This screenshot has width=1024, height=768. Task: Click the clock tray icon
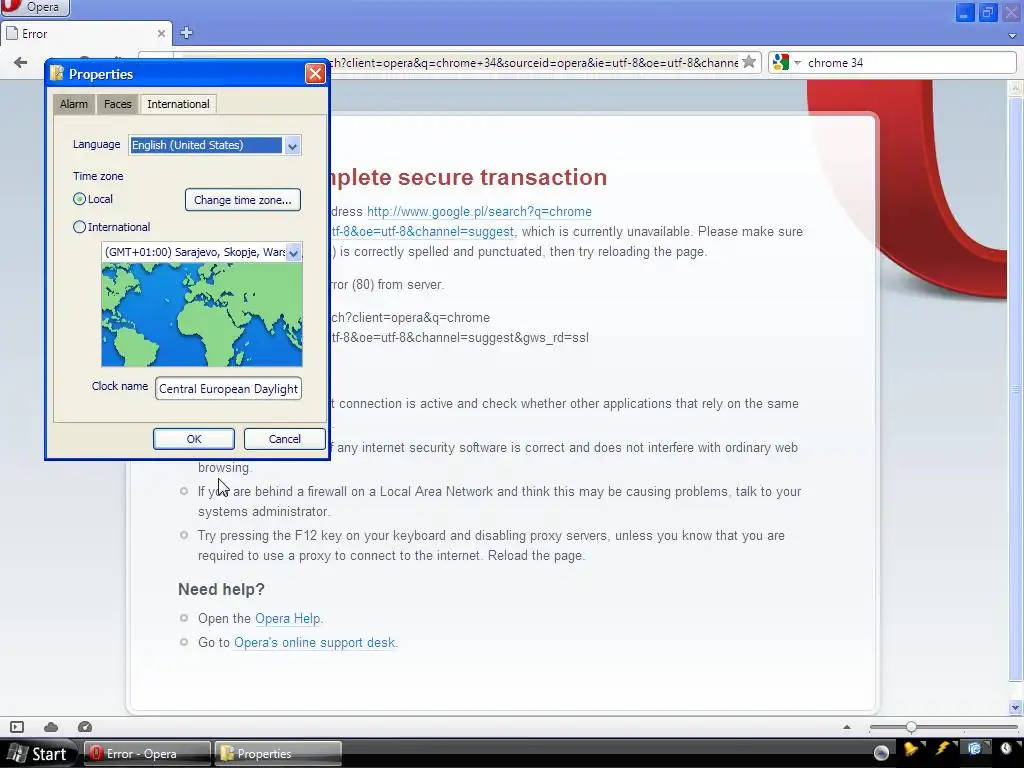click(1006, 749)
